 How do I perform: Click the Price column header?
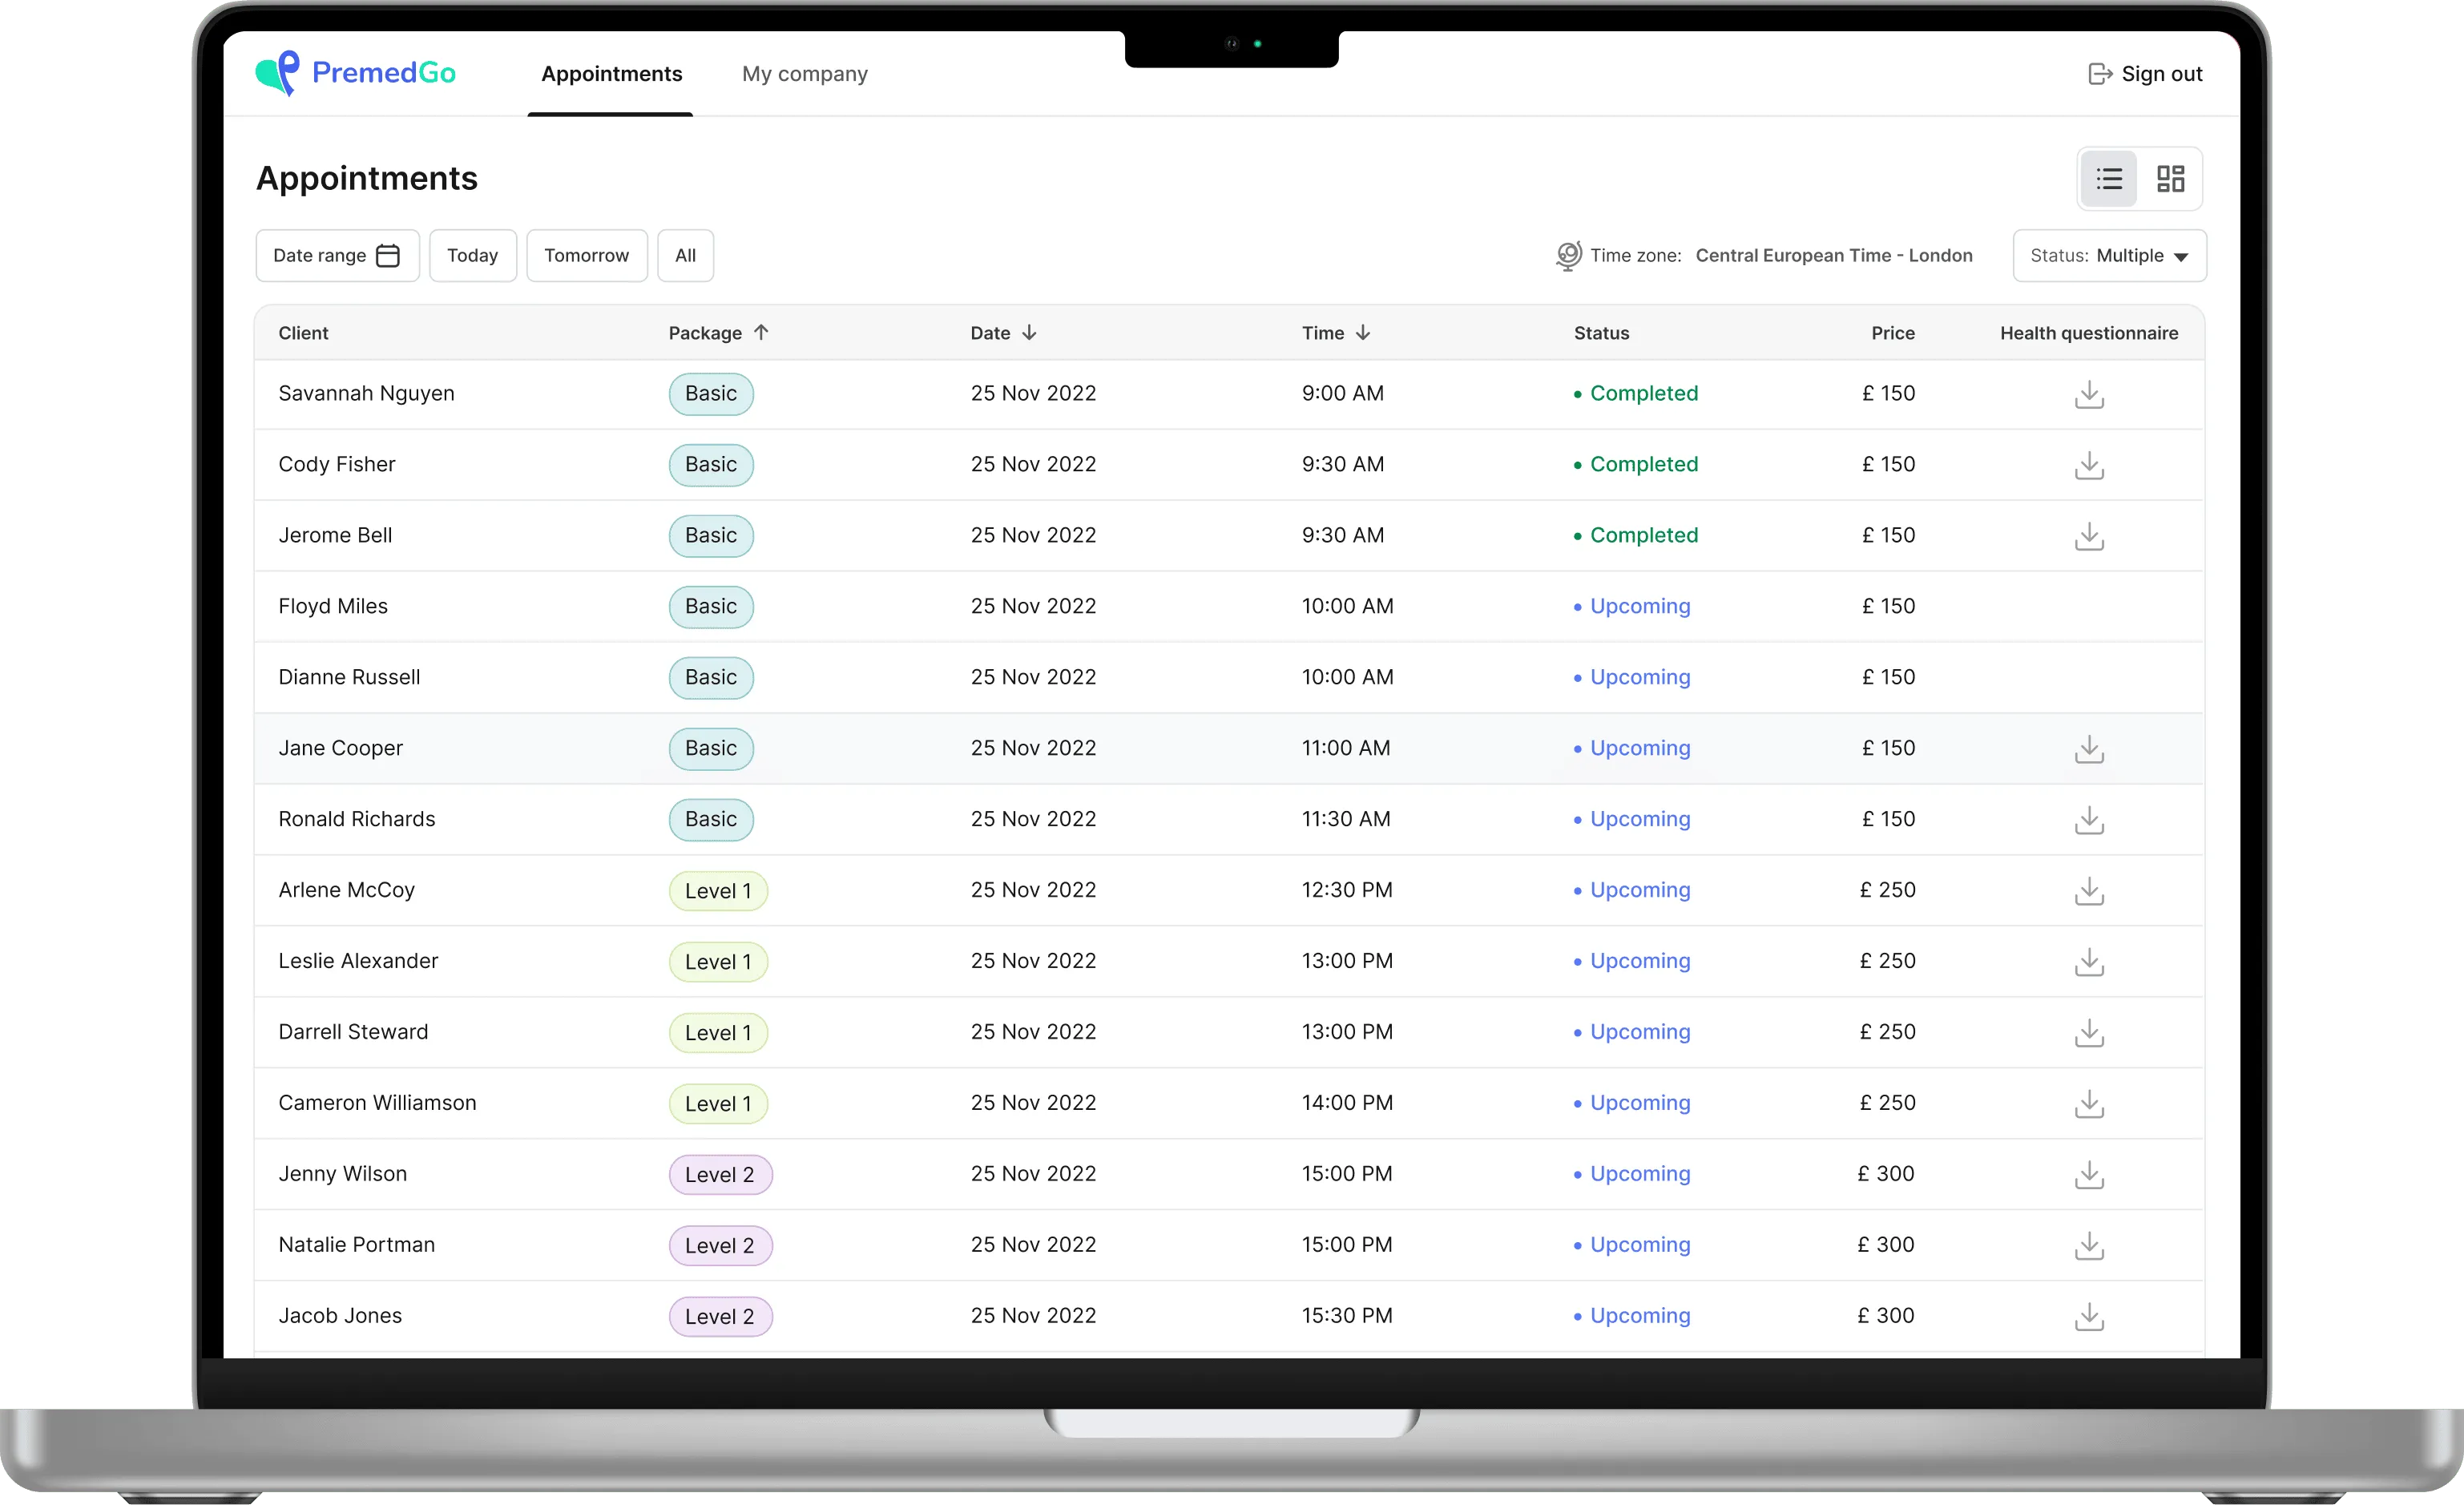(x=1892, y=333)
